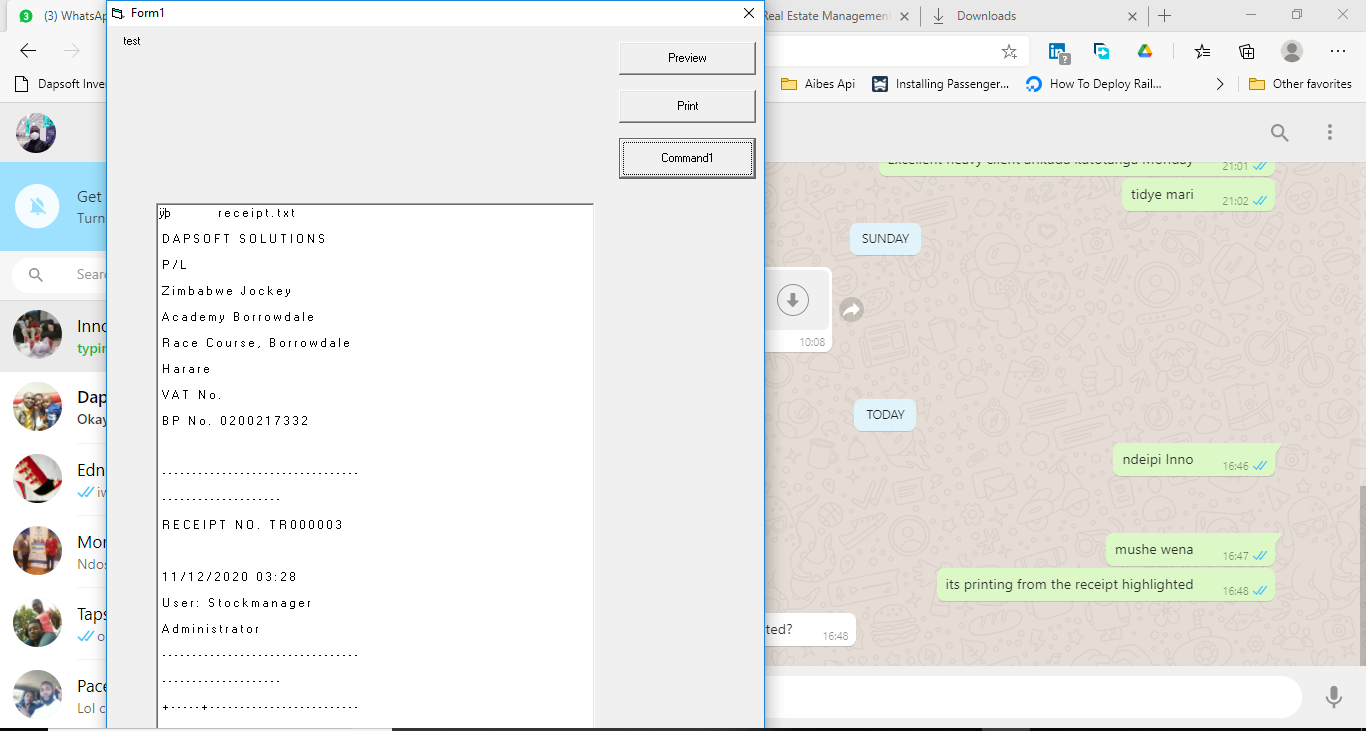Open Installing Passenger bookmark
This screenshot has width=1366, height=731.
942,84
